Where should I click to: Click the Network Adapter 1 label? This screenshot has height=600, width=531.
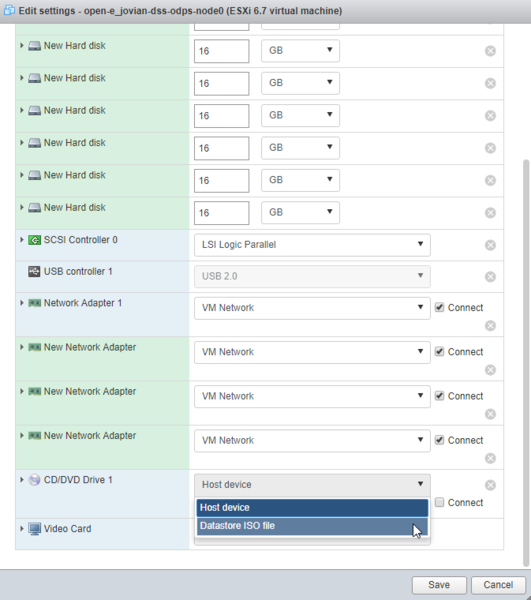pyautogui.click(x=83, y=303)
